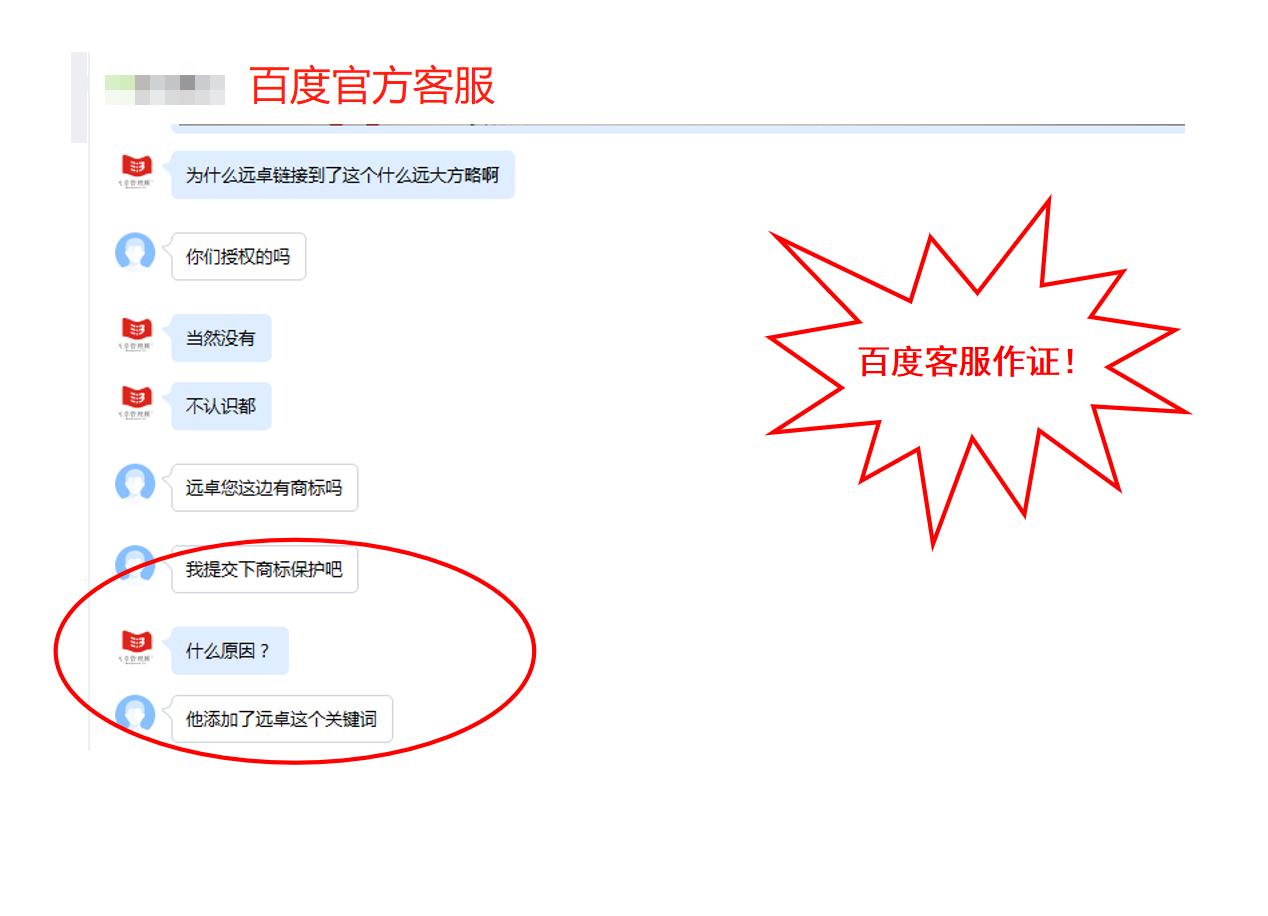Click blue user avatar next to '你们授权的吗'
The width and height of the screenshot is (1268, 916).
135,252
